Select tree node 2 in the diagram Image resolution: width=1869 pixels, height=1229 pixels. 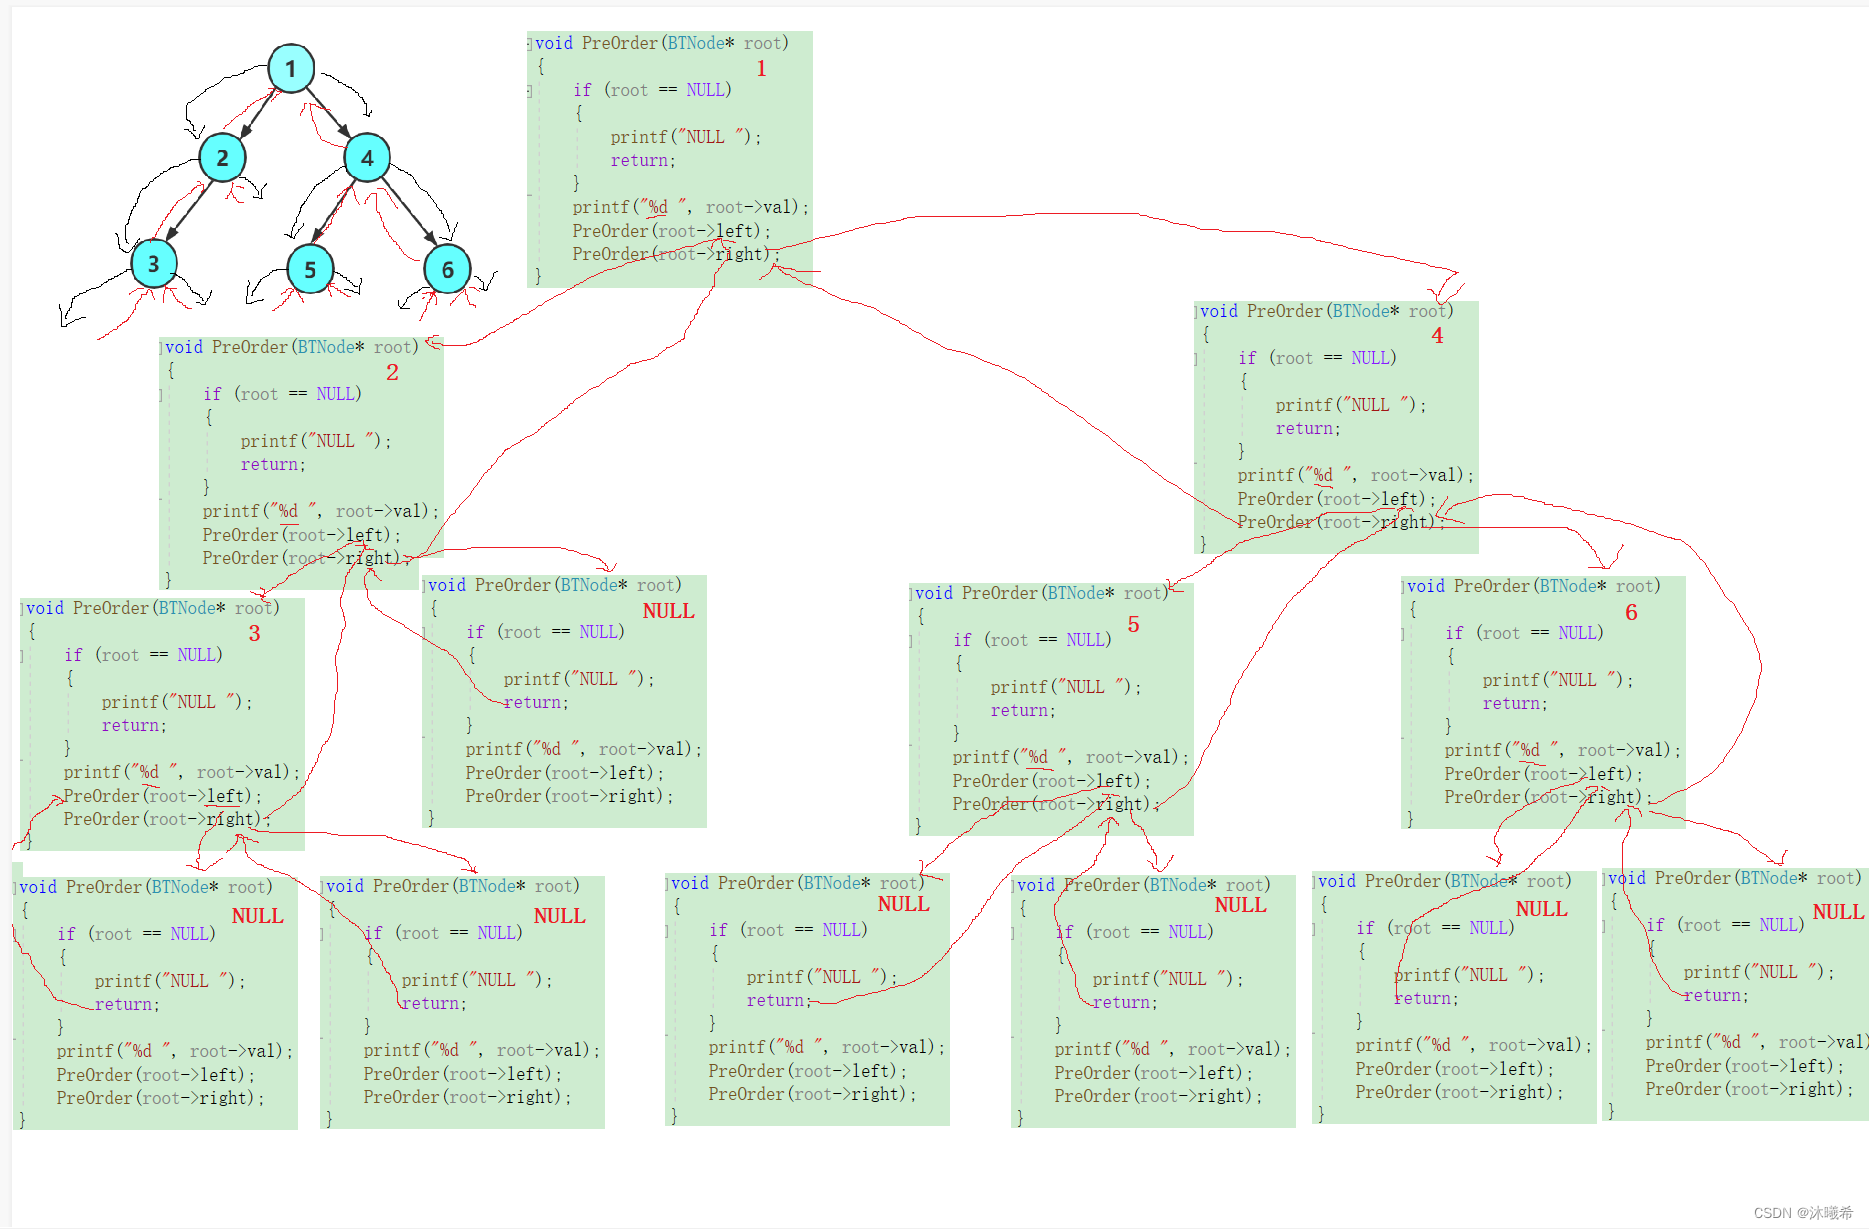click(222, 157)
